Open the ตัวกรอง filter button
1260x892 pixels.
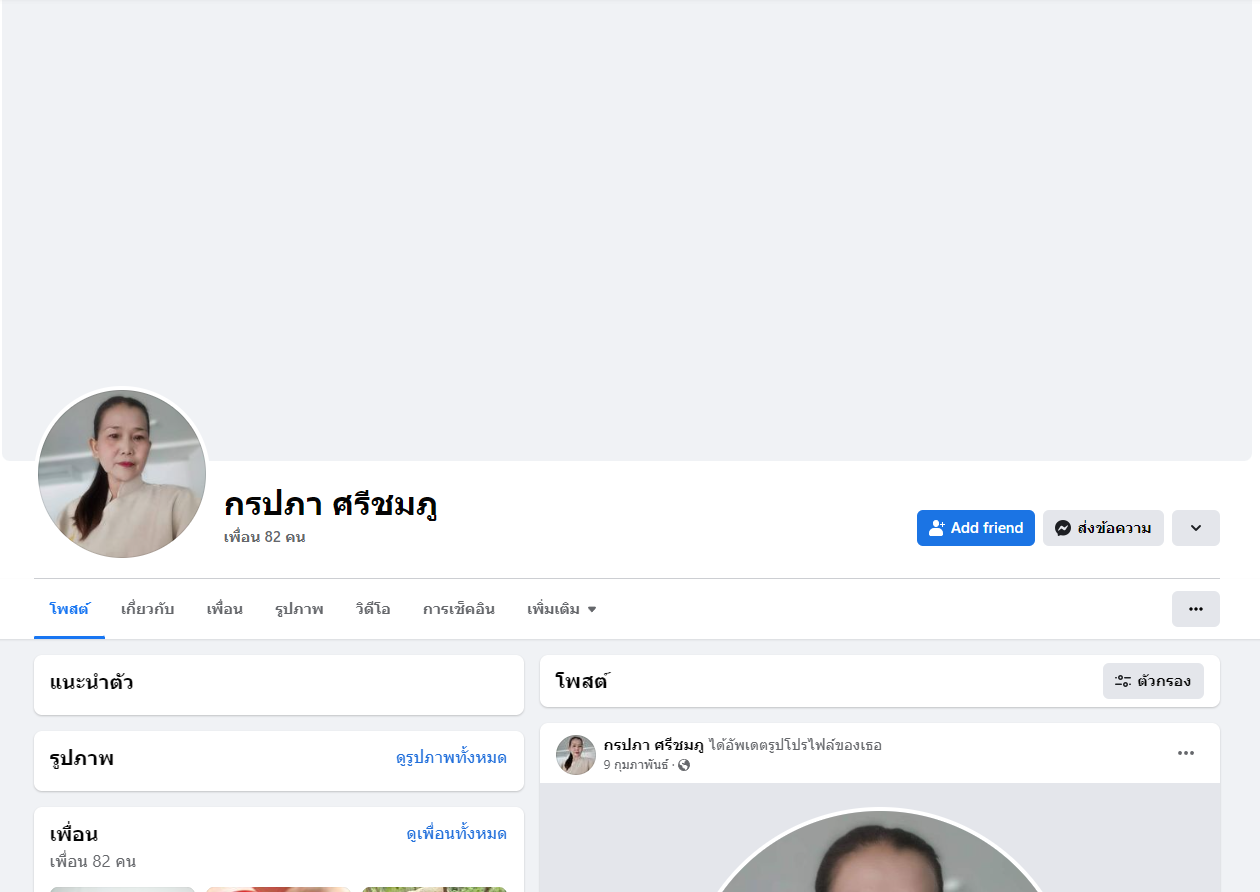click(1153, 681)
